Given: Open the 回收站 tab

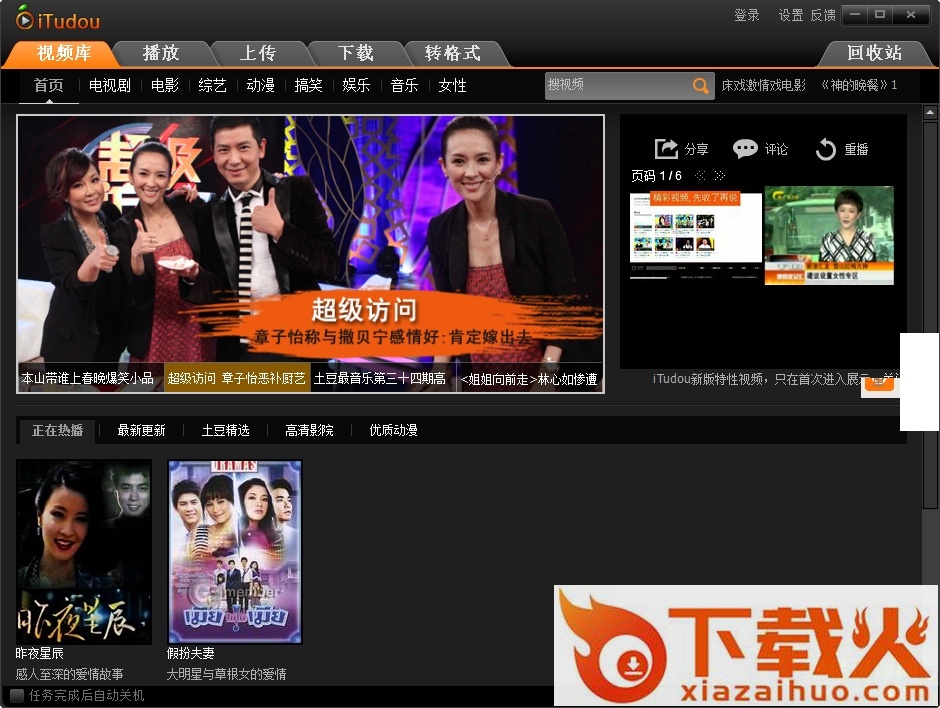Looking at the screenshot, I should (875, 53).
